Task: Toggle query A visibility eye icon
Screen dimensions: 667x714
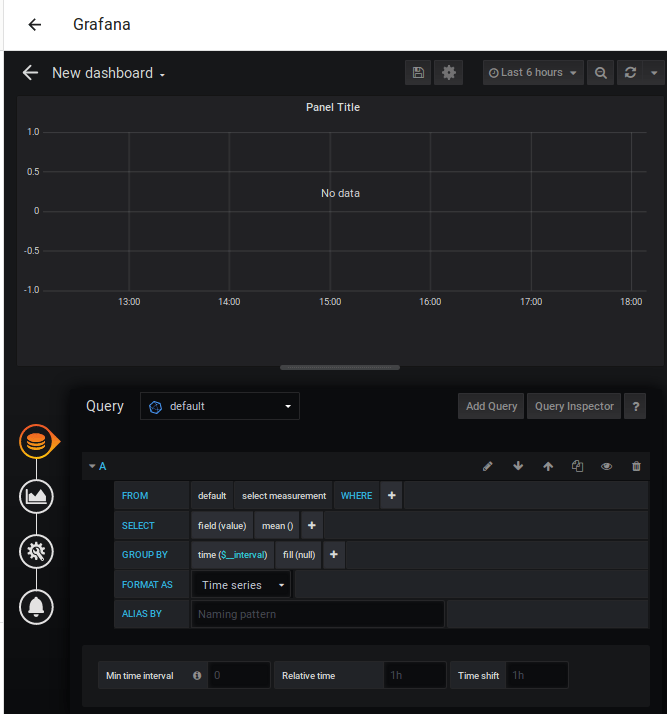Action: tap(606, 466)
